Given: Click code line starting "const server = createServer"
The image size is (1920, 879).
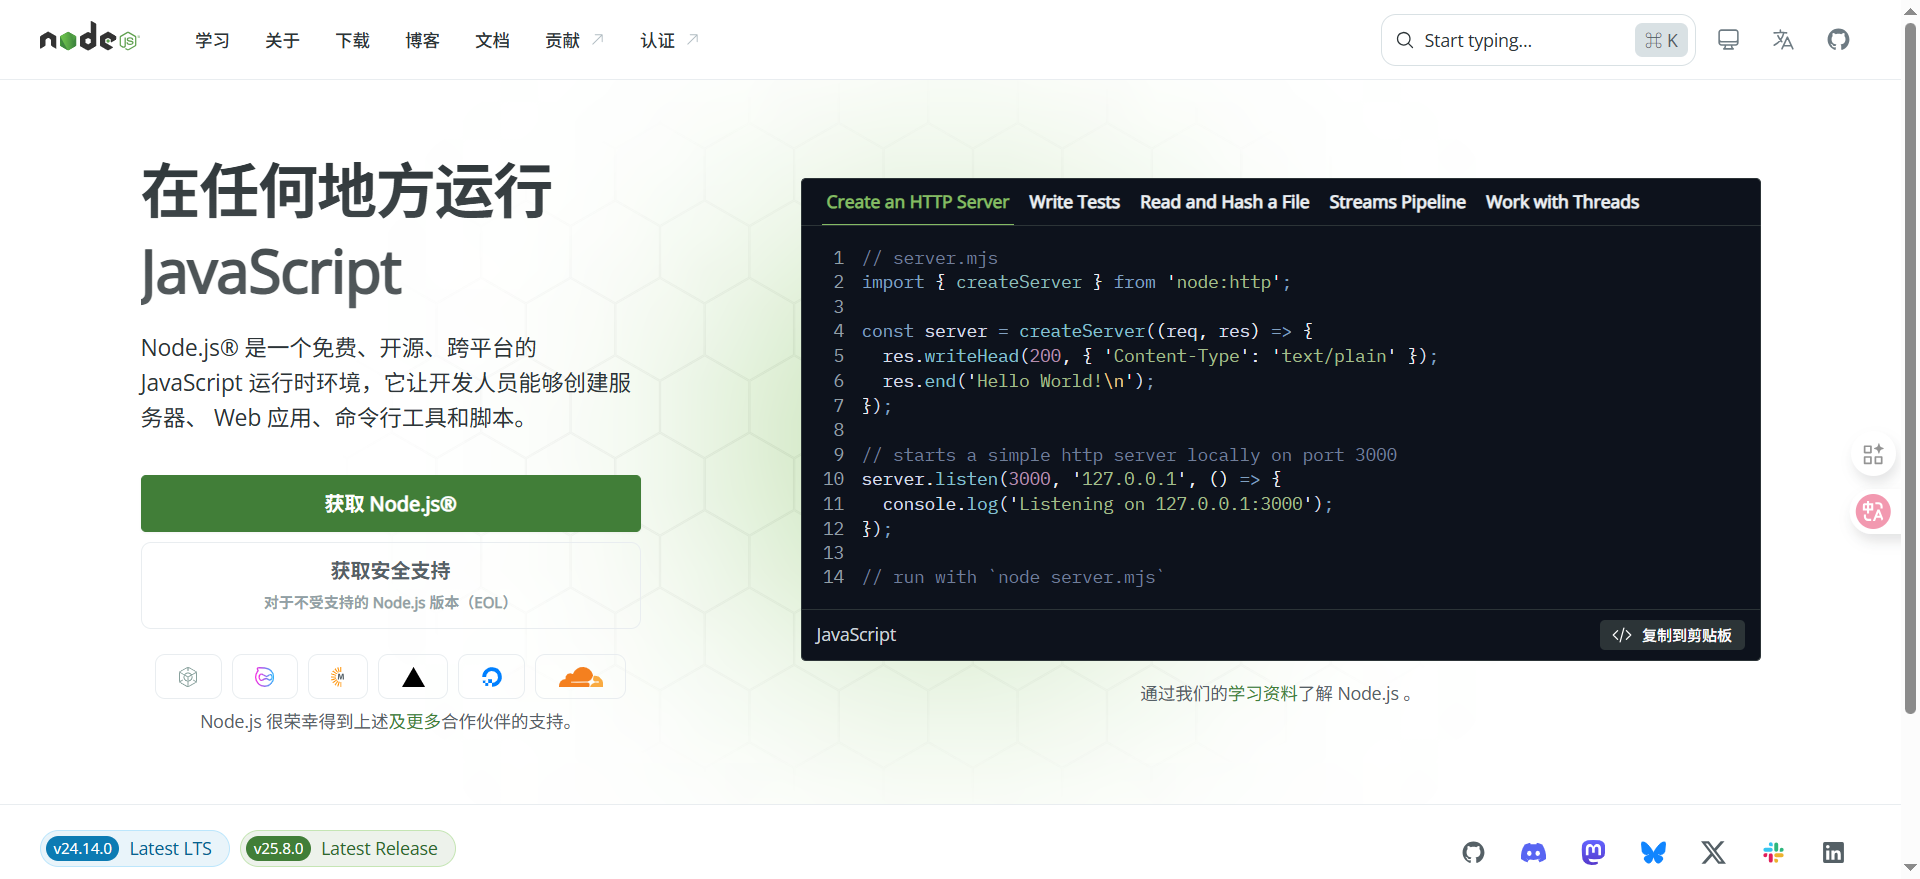Looking at the screenshot, I should (x=1087, y=331).
